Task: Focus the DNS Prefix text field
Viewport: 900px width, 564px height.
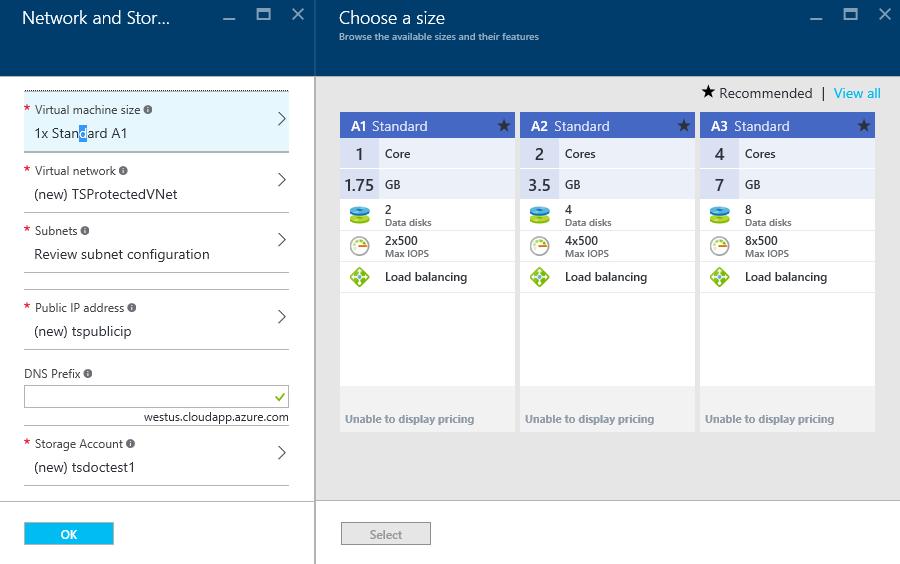Action: tap(156, 396)
